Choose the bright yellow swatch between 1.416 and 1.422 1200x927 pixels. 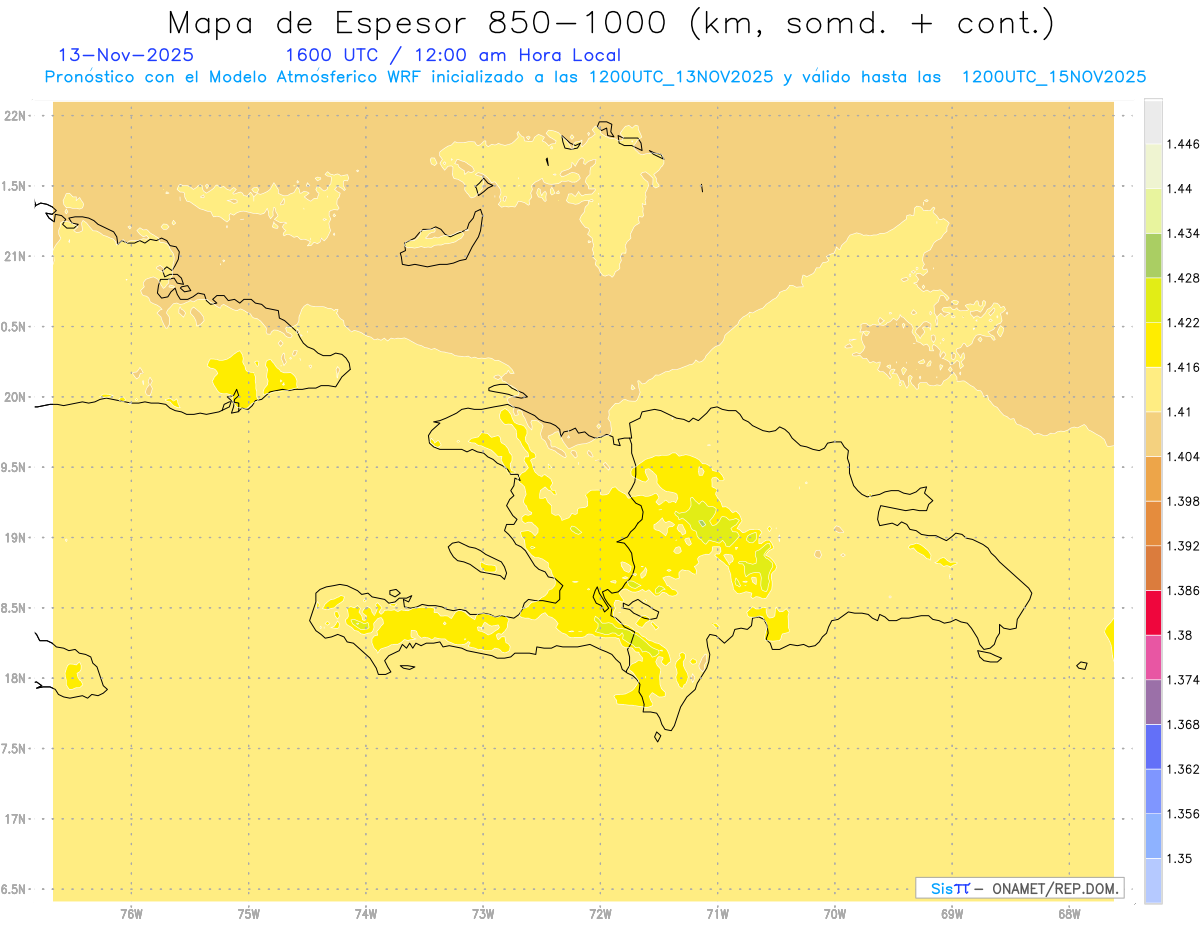(1153, 344)
